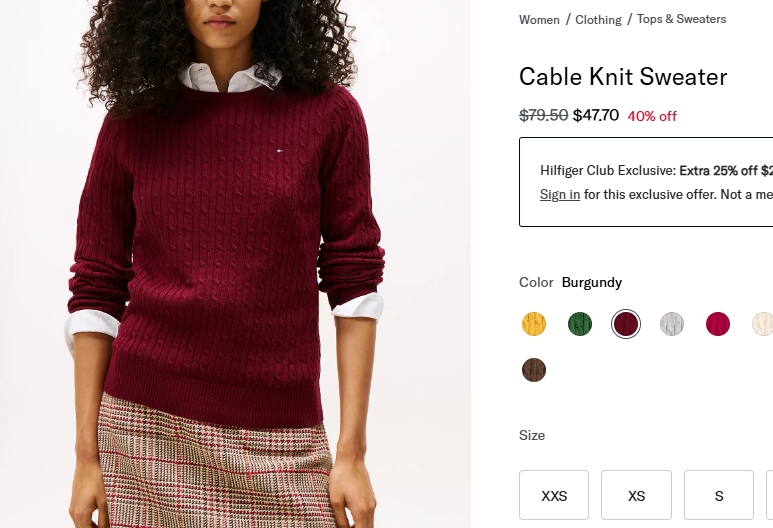Click the 40% off label

point(652,116)
